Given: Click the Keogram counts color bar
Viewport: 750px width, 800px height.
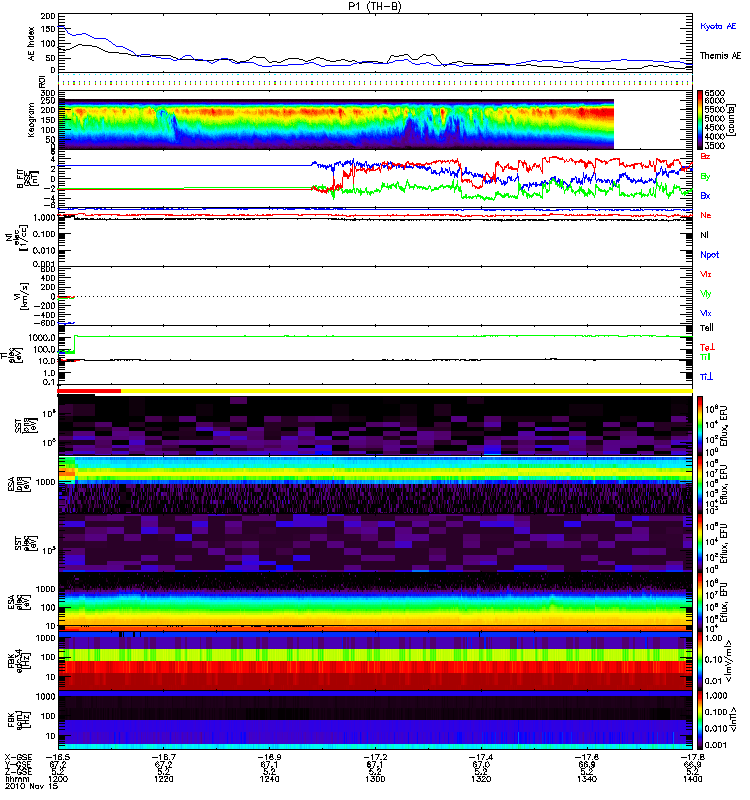Looking at the screenshot, I should [x=701, y=120].
